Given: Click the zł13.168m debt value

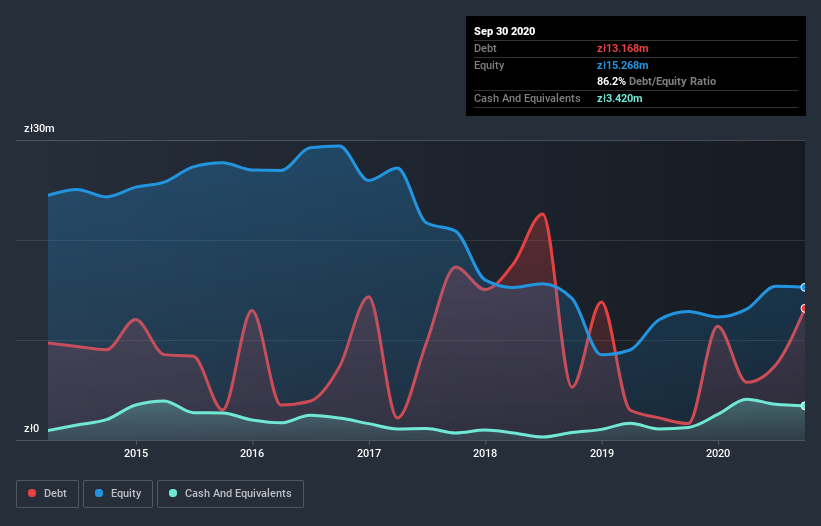Looking at the screenshot, I should pos(623,48).
